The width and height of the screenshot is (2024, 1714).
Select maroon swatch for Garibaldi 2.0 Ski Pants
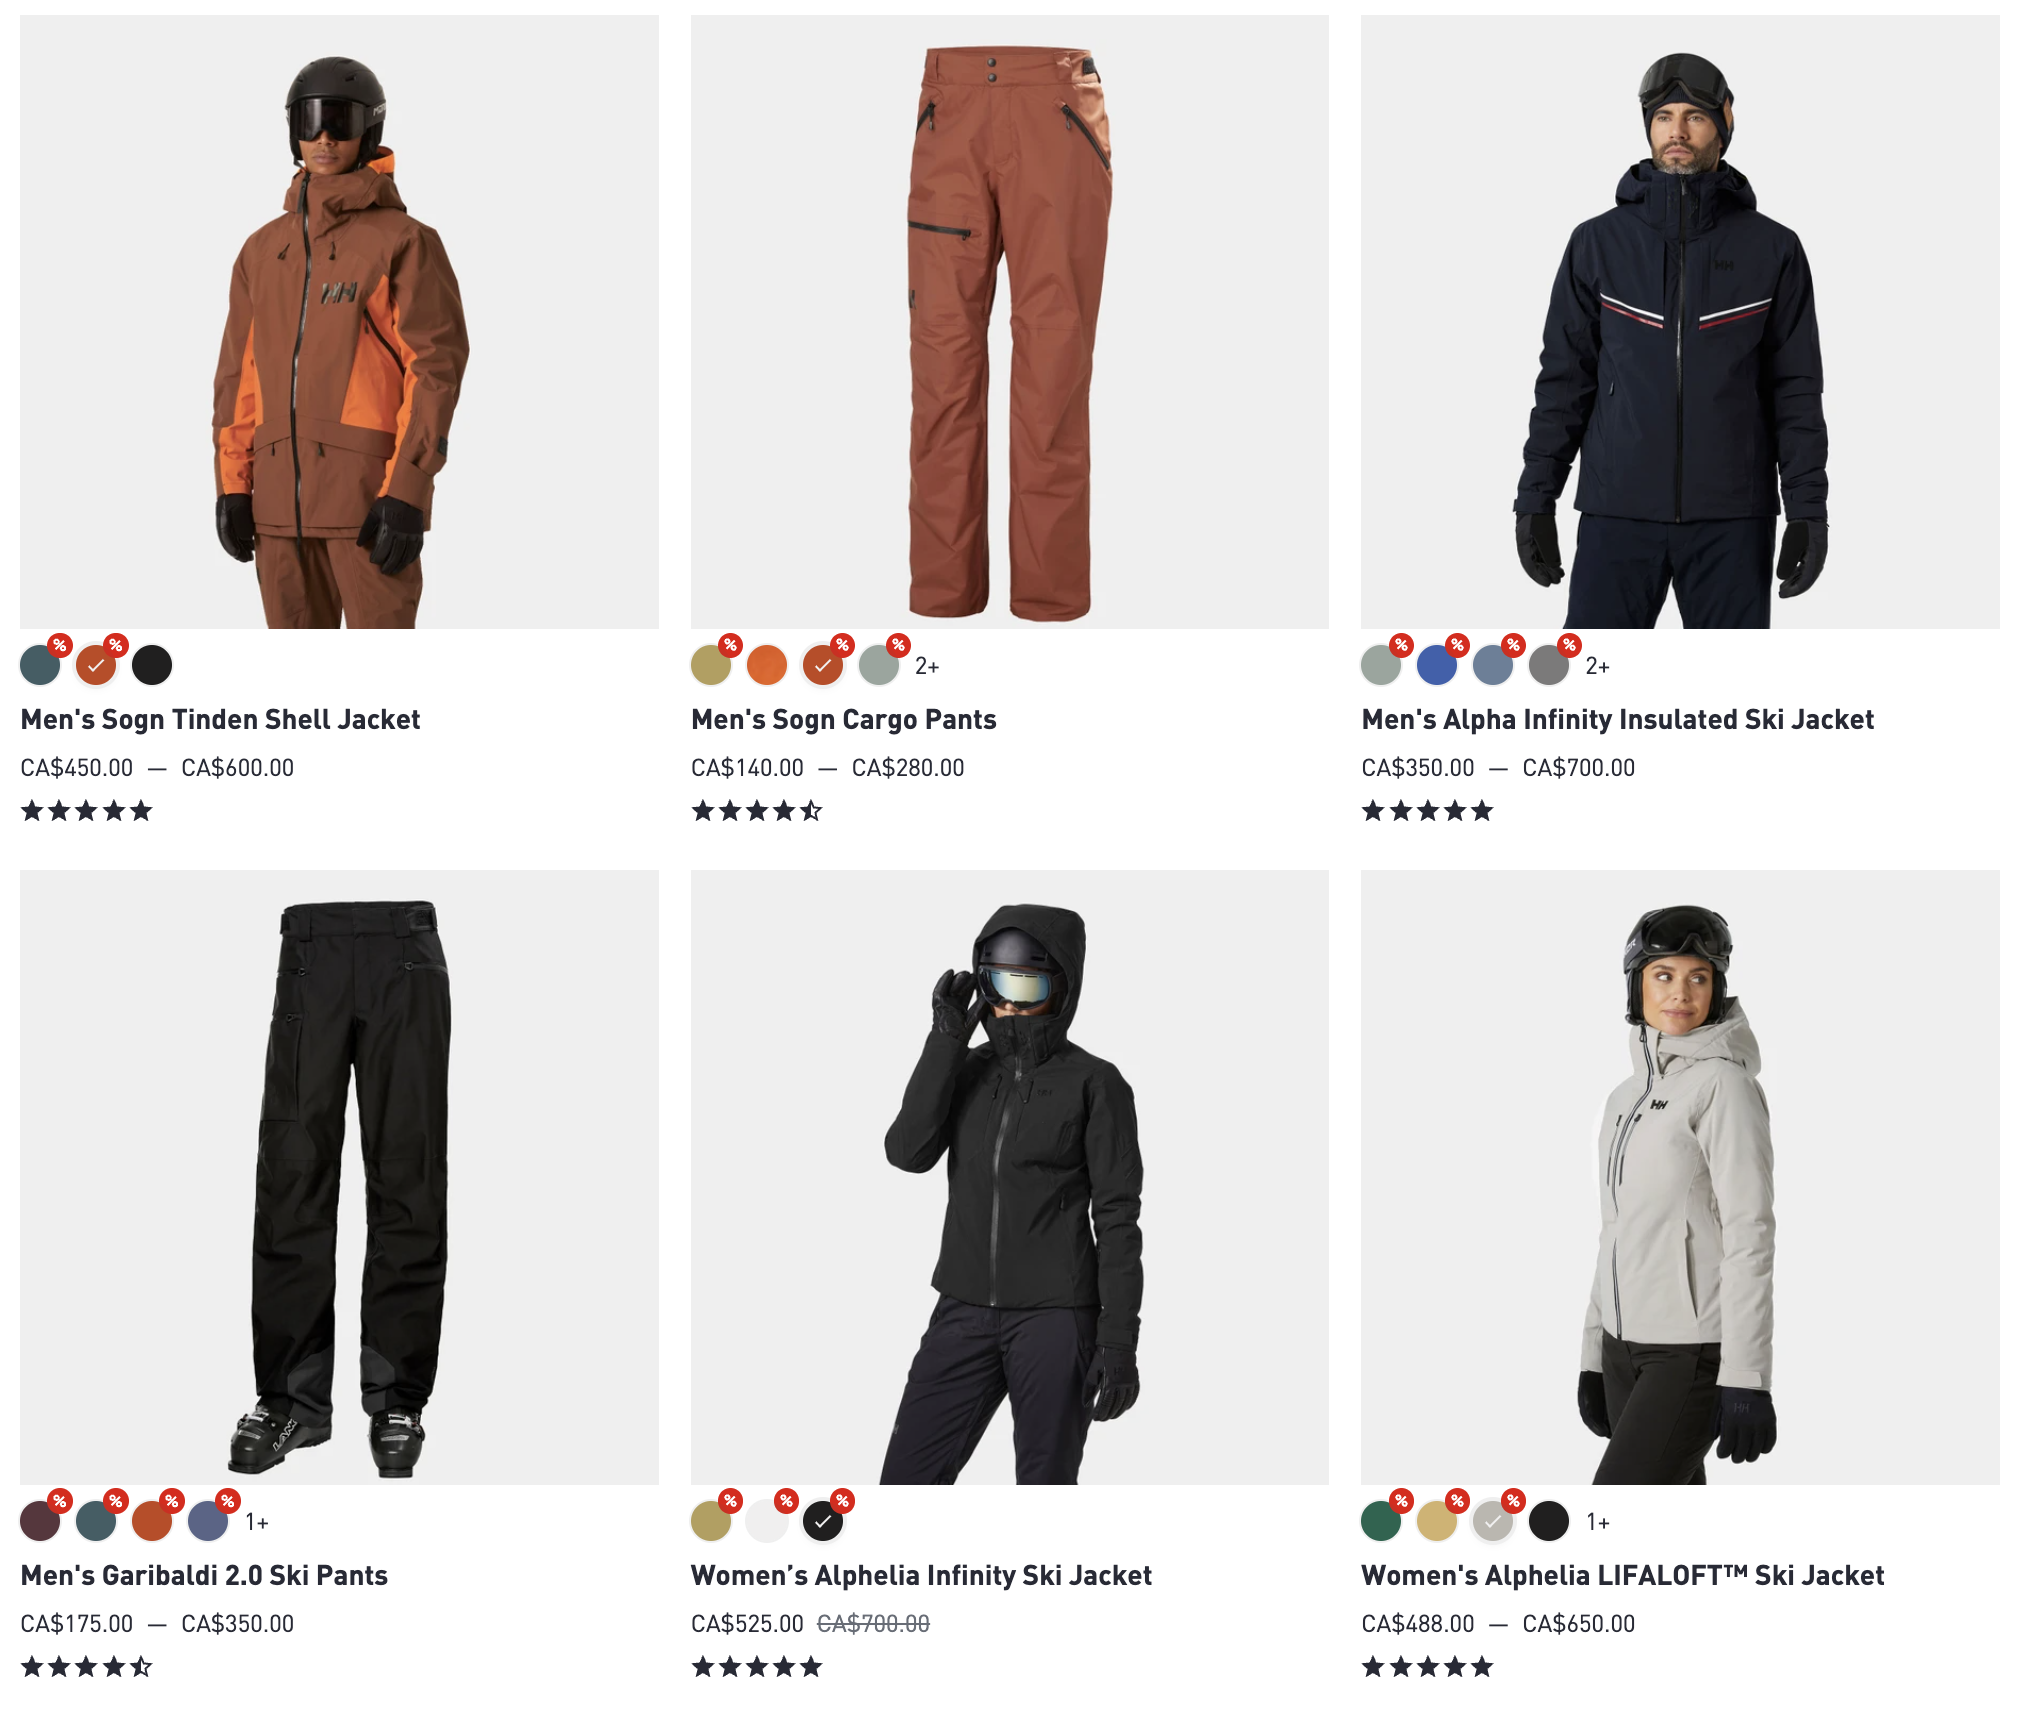point(40,1522)
